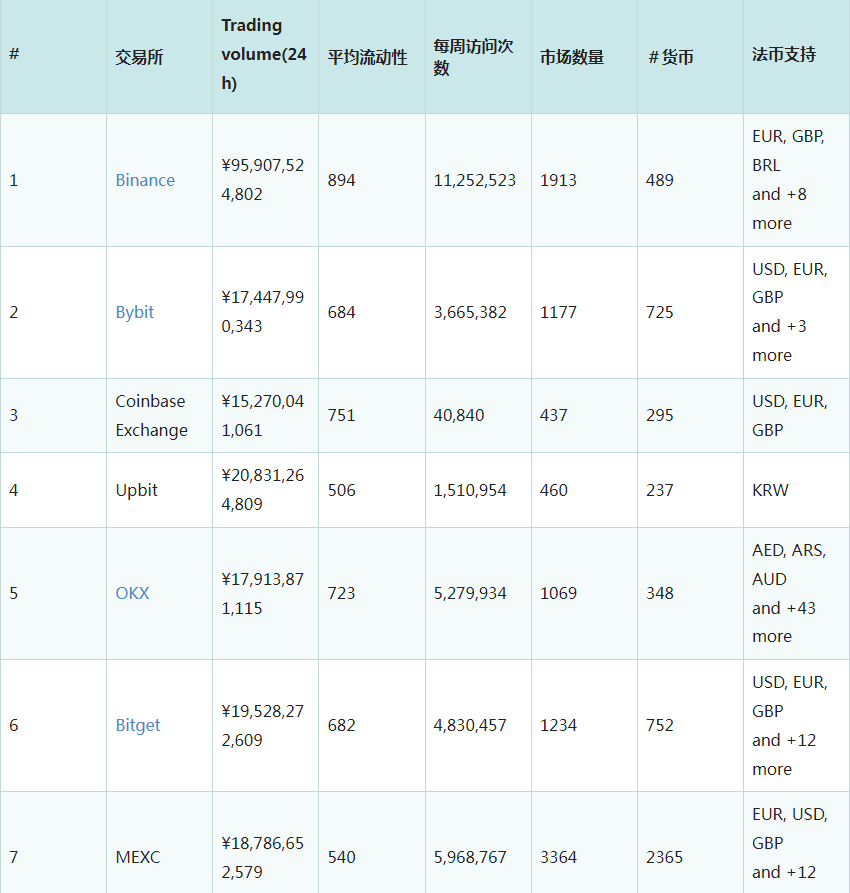
Task: Select market count 1069
Action: [558, 593]
